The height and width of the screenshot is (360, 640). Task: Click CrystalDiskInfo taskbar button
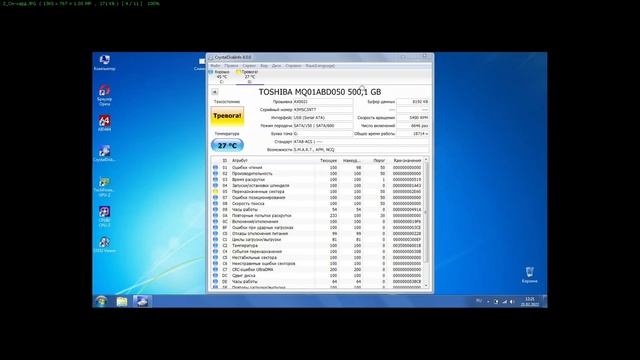click(142, 301)
